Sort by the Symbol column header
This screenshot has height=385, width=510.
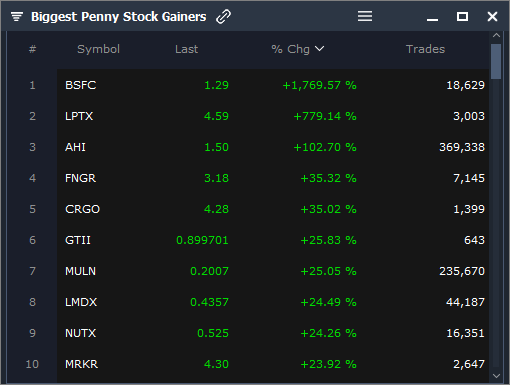pyautogui.click(x=98, y=49)
